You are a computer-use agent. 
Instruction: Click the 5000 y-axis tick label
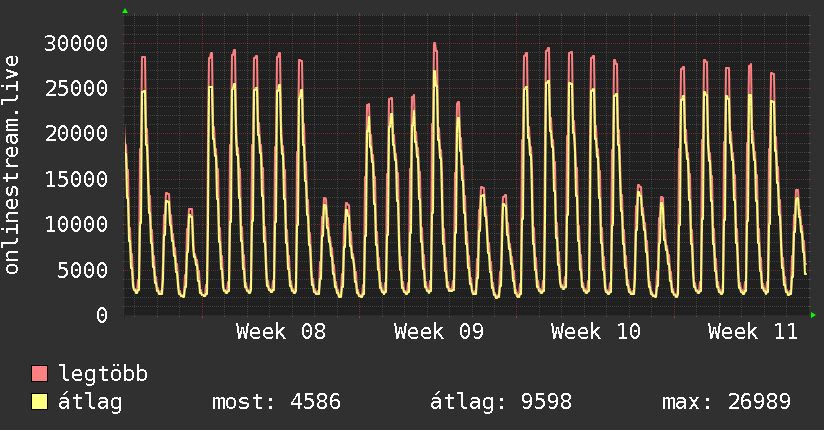click(83, 270)
